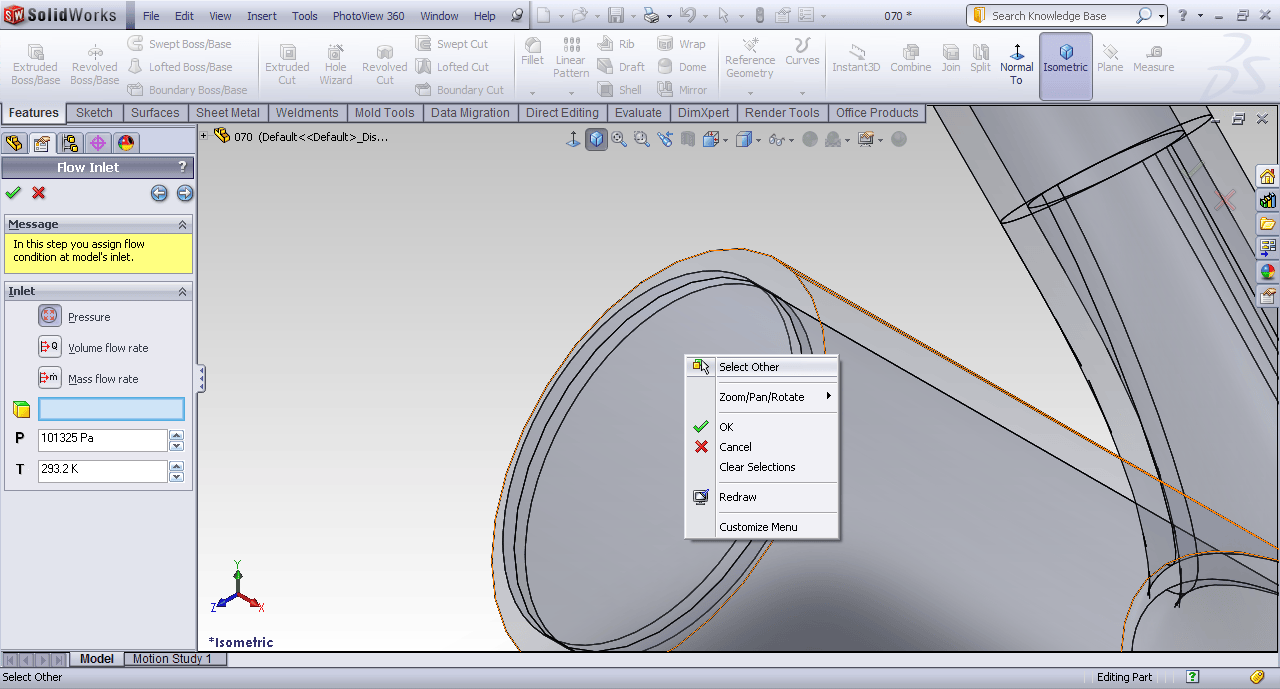This screenshot has width=1280, height=689.
Task: Click the inlet face selection box
Action: [x=111, y=409]
